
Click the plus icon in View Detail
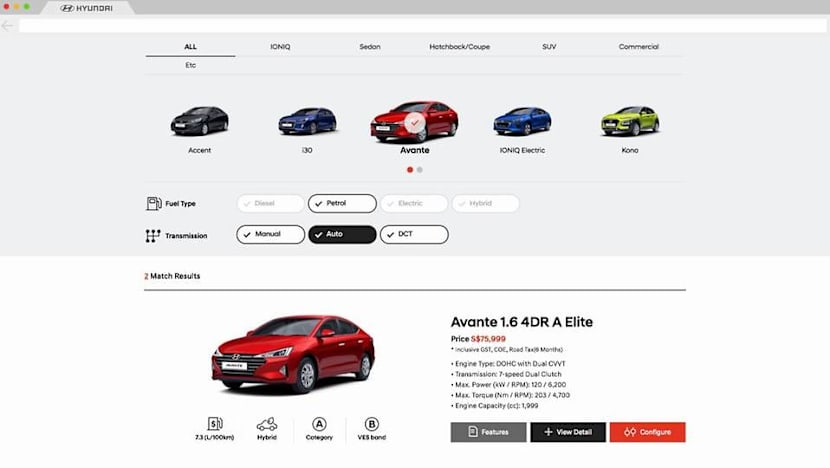(548, 432)
